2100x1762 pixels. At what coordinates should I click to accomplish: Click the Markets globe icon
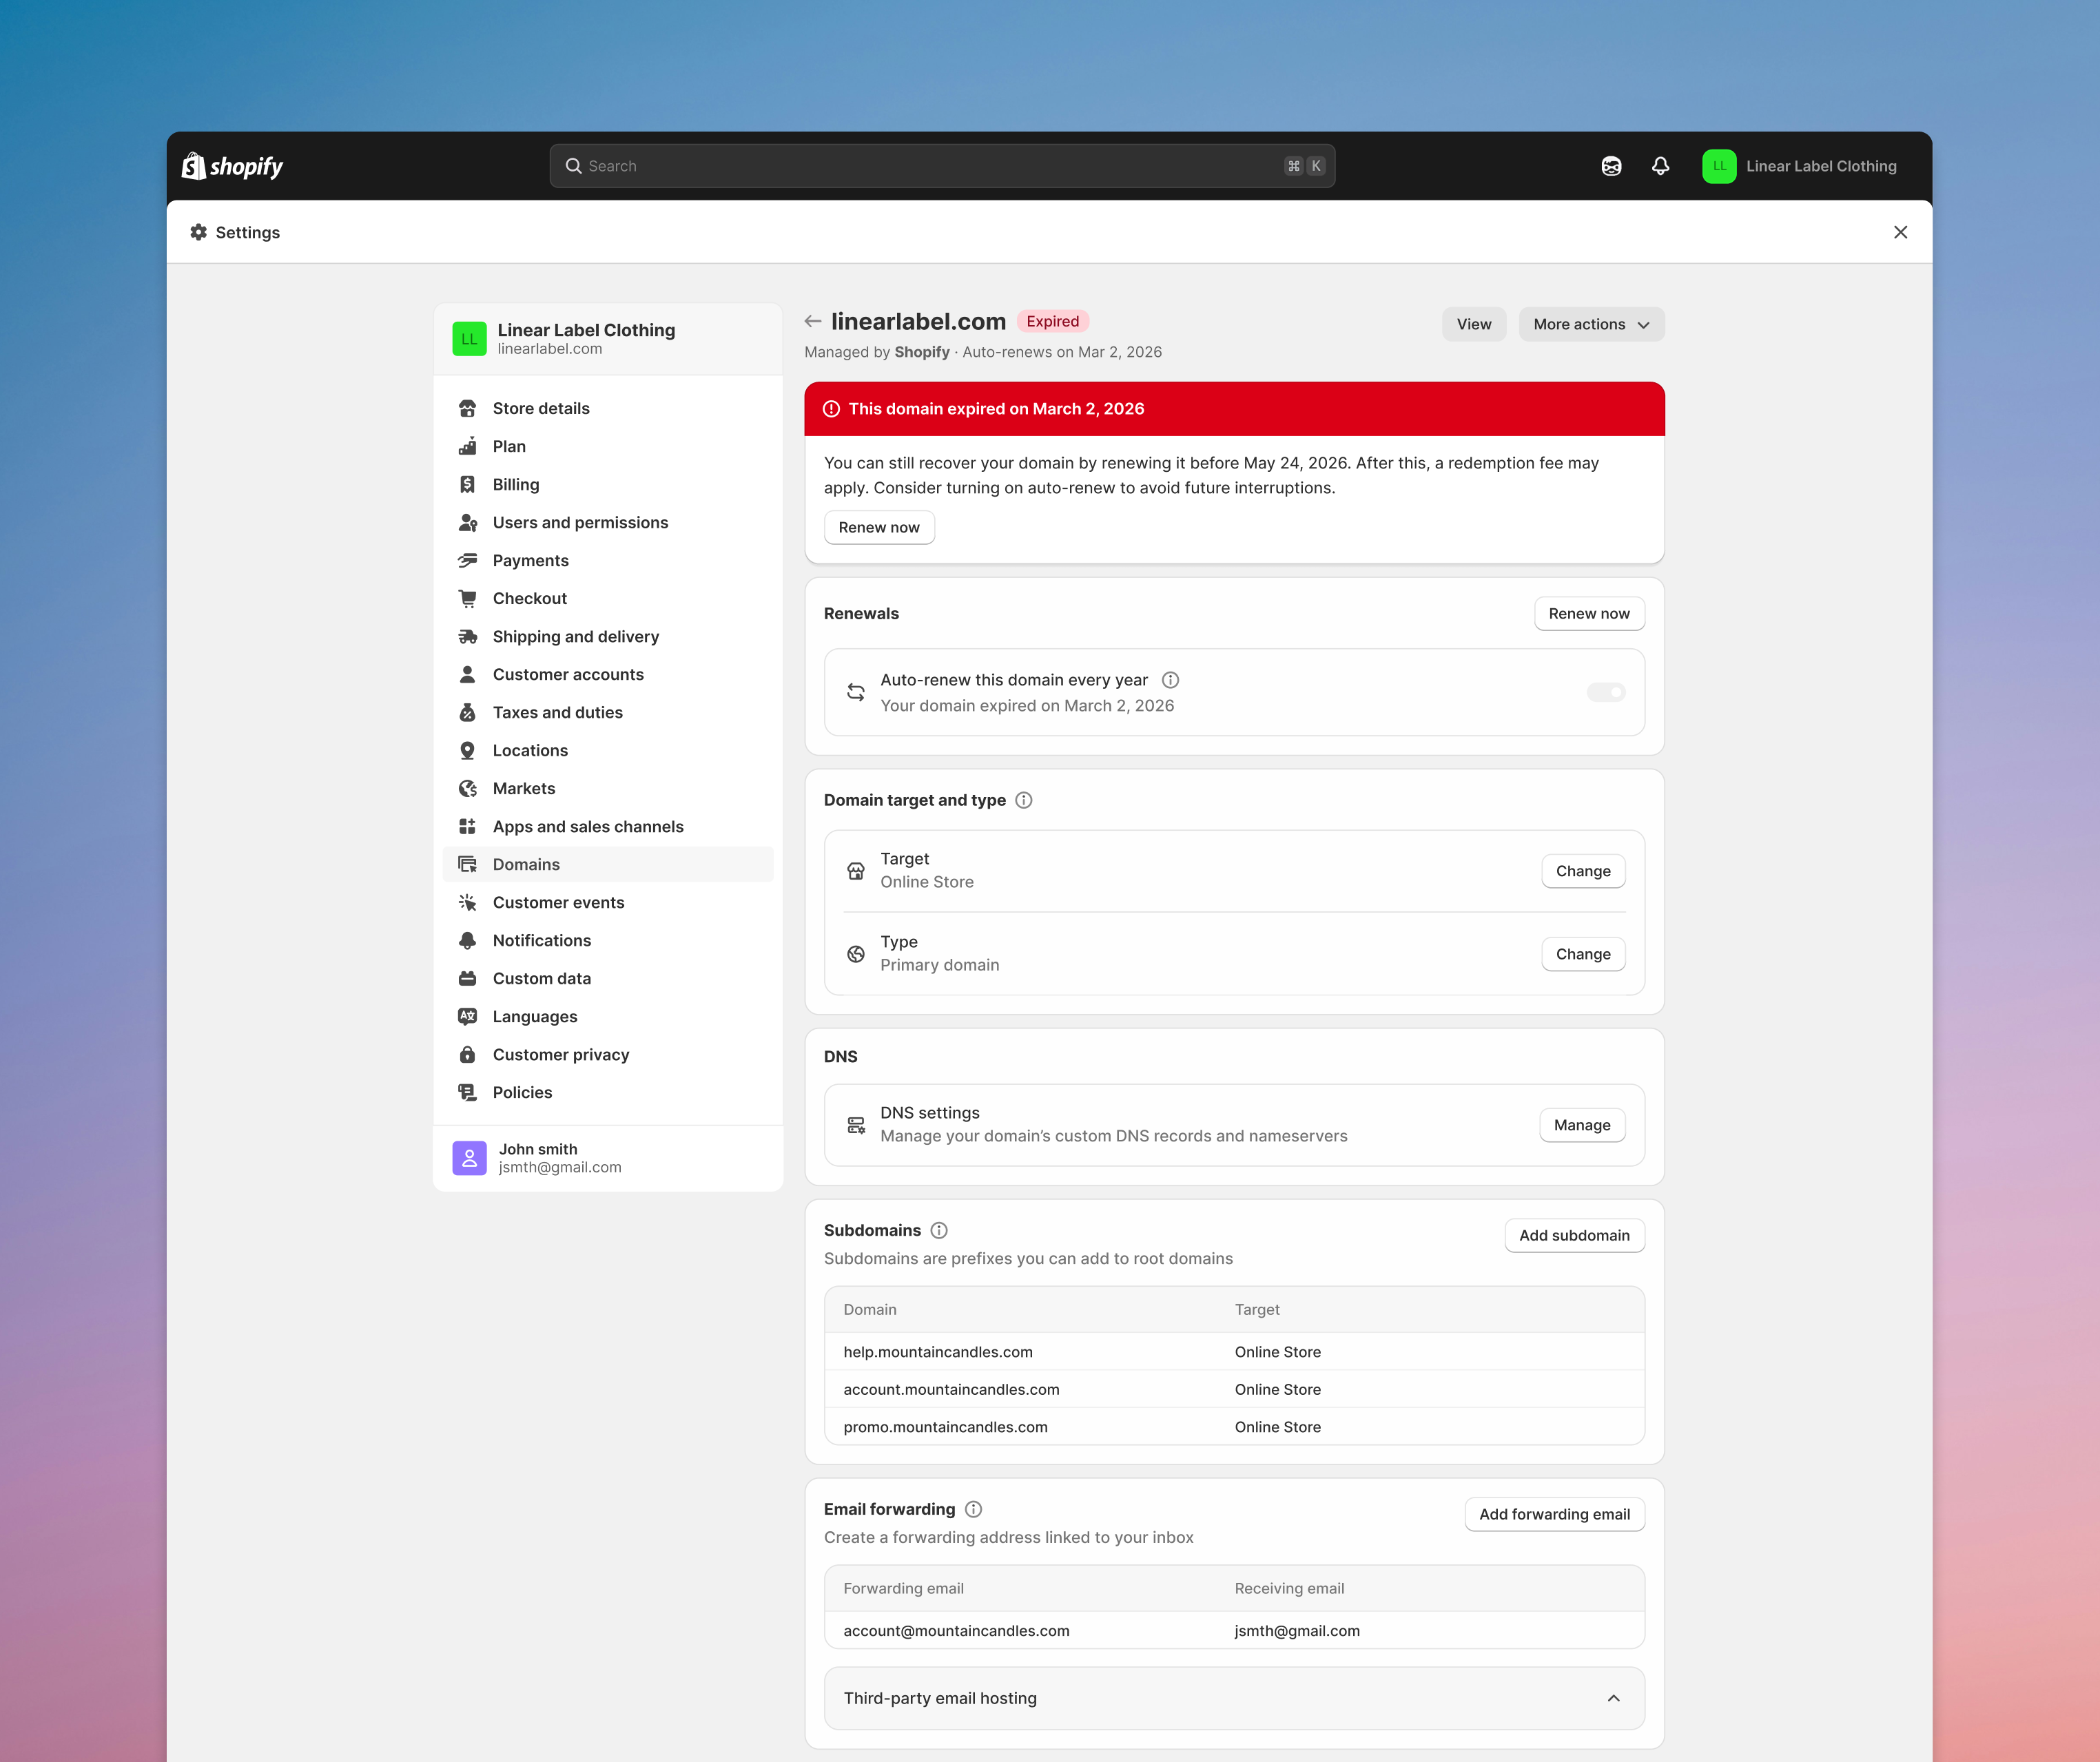(467, 788)
